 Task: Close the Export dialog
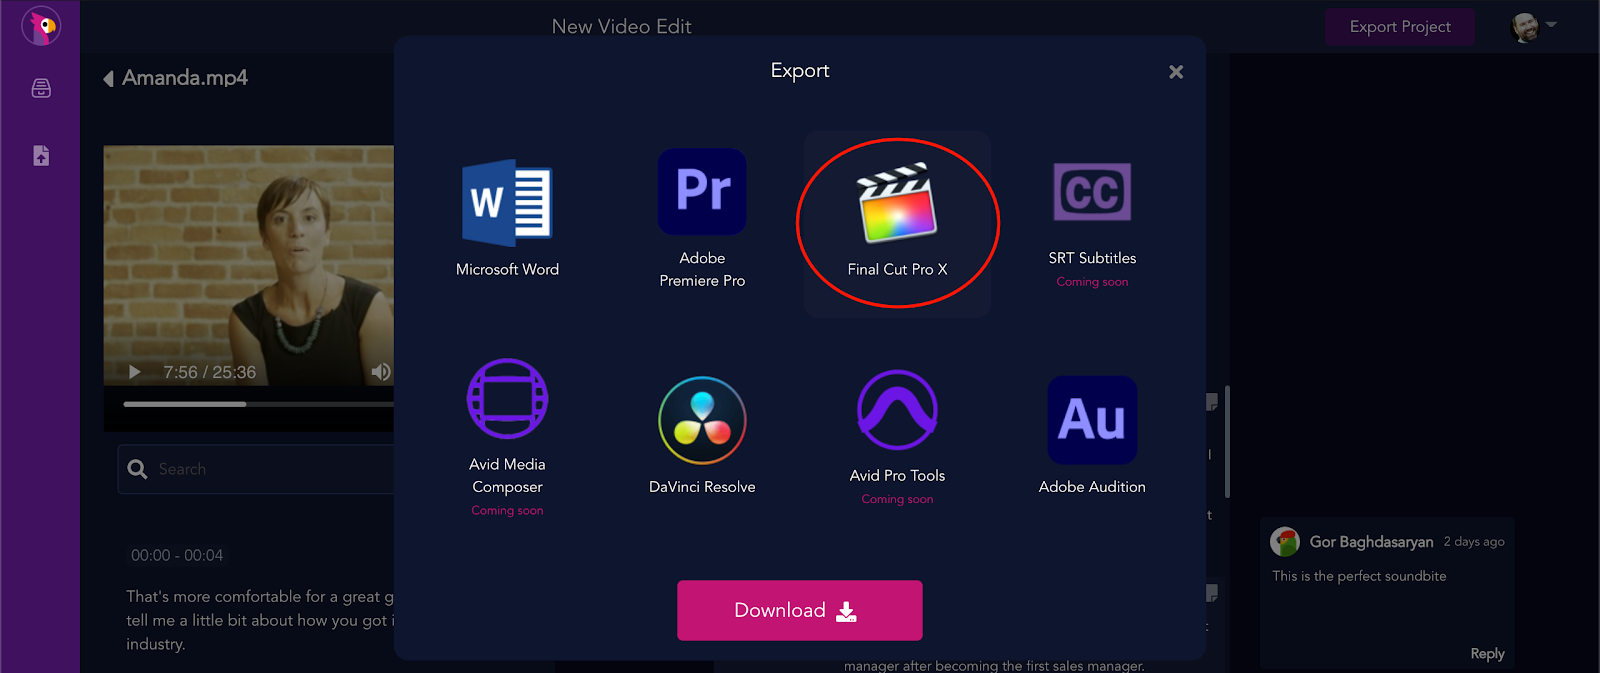(1176, 72)
